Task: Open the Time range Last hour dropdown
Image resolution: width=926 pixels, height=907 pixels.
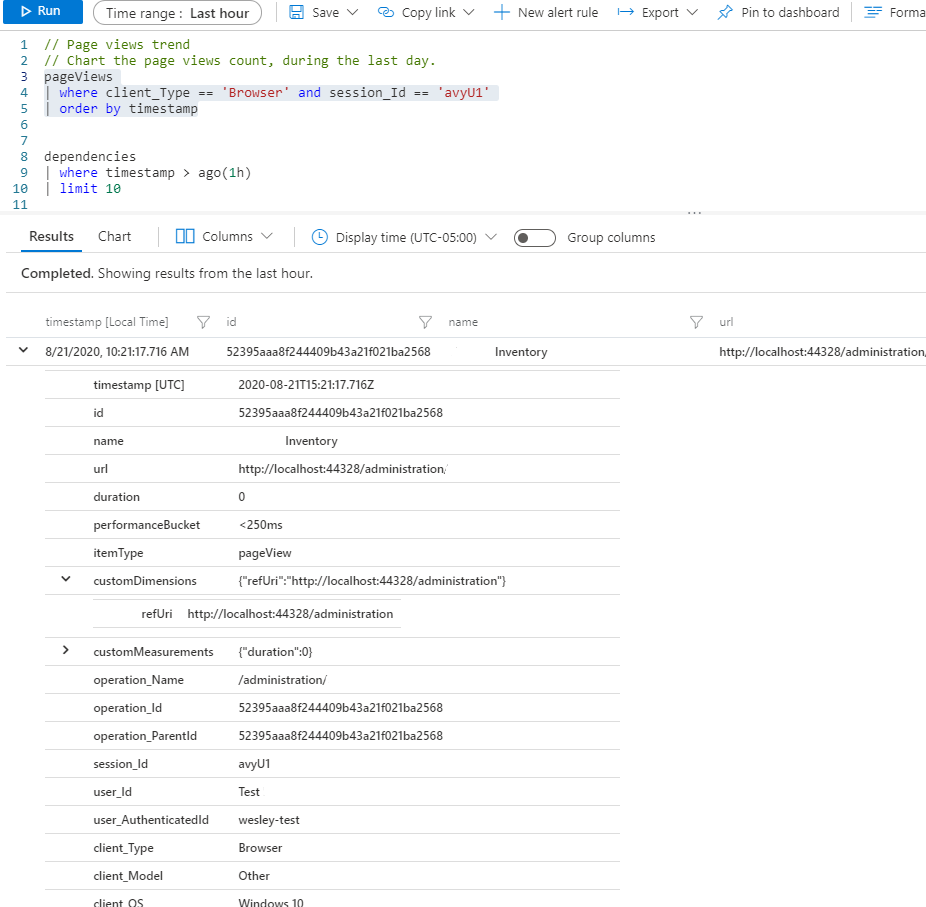Action: point(177,13)
